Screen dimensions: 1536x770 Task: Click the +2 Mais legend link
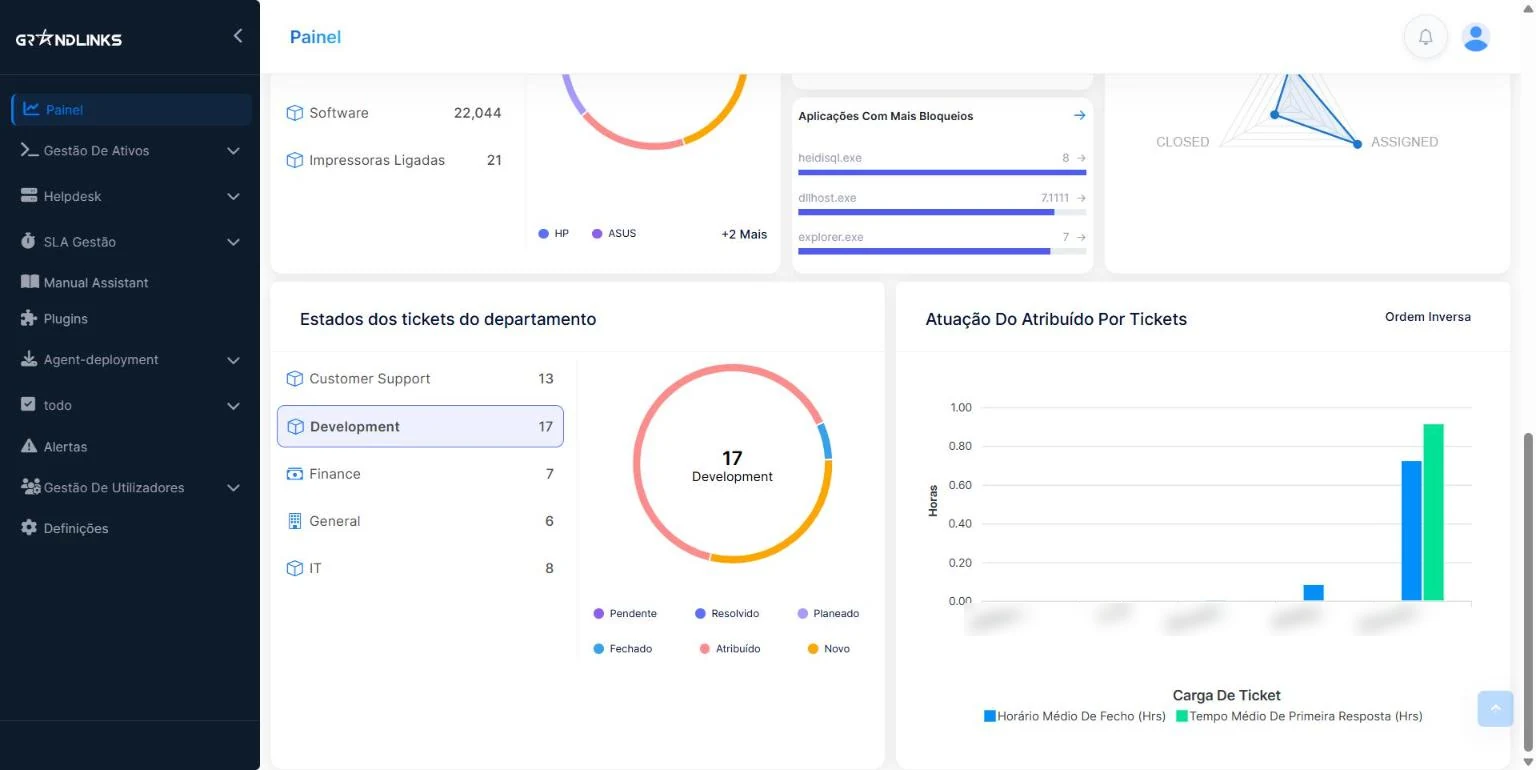(744, 234)
